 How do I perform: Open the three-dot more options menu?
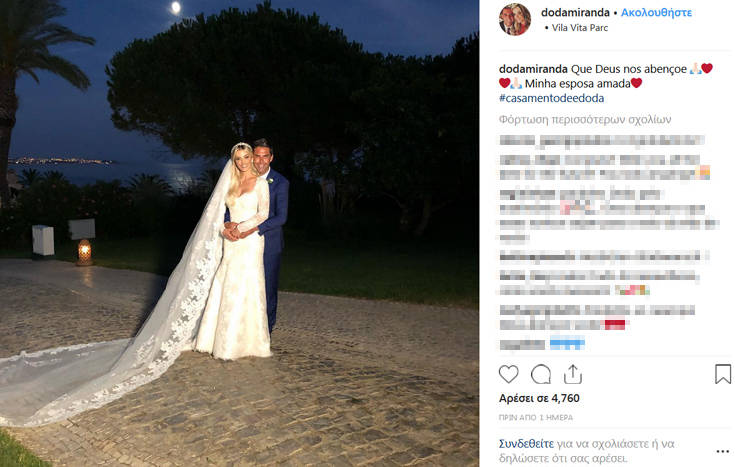click(723, 452)
